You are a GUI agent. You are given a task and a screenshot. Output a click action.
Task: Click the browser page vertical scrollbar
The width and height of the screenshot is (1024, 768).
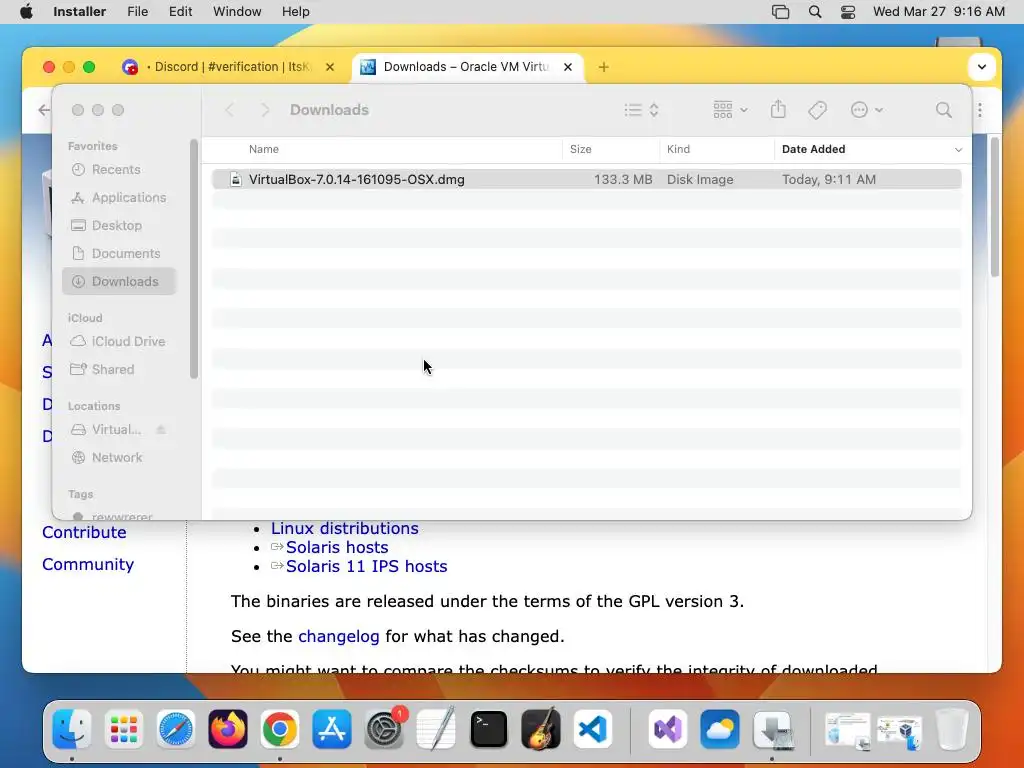pyautogui.click(x=995, y=206)
